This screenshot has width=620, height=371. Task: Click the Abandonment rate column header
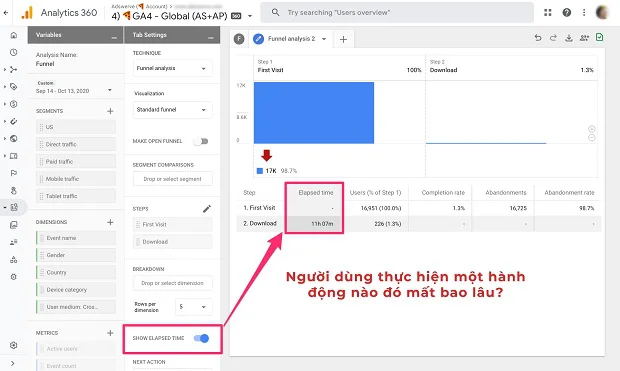[x=569, y=193]
